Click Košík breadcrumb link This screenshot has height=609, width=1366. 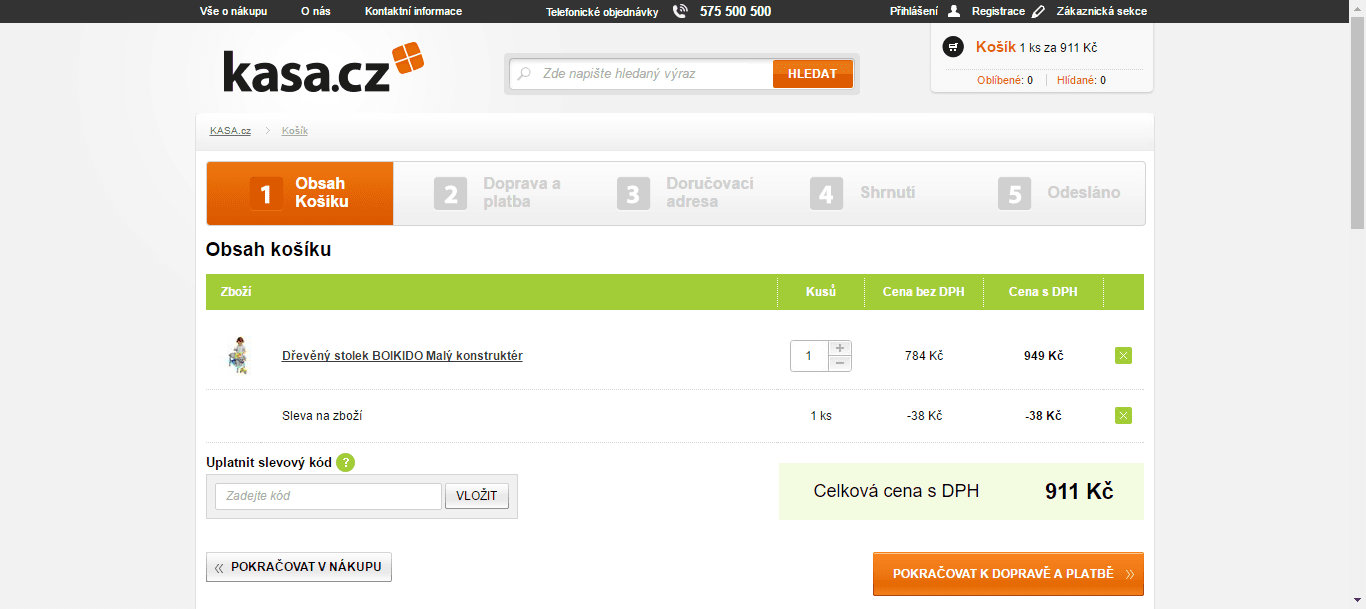pos(295,131)
